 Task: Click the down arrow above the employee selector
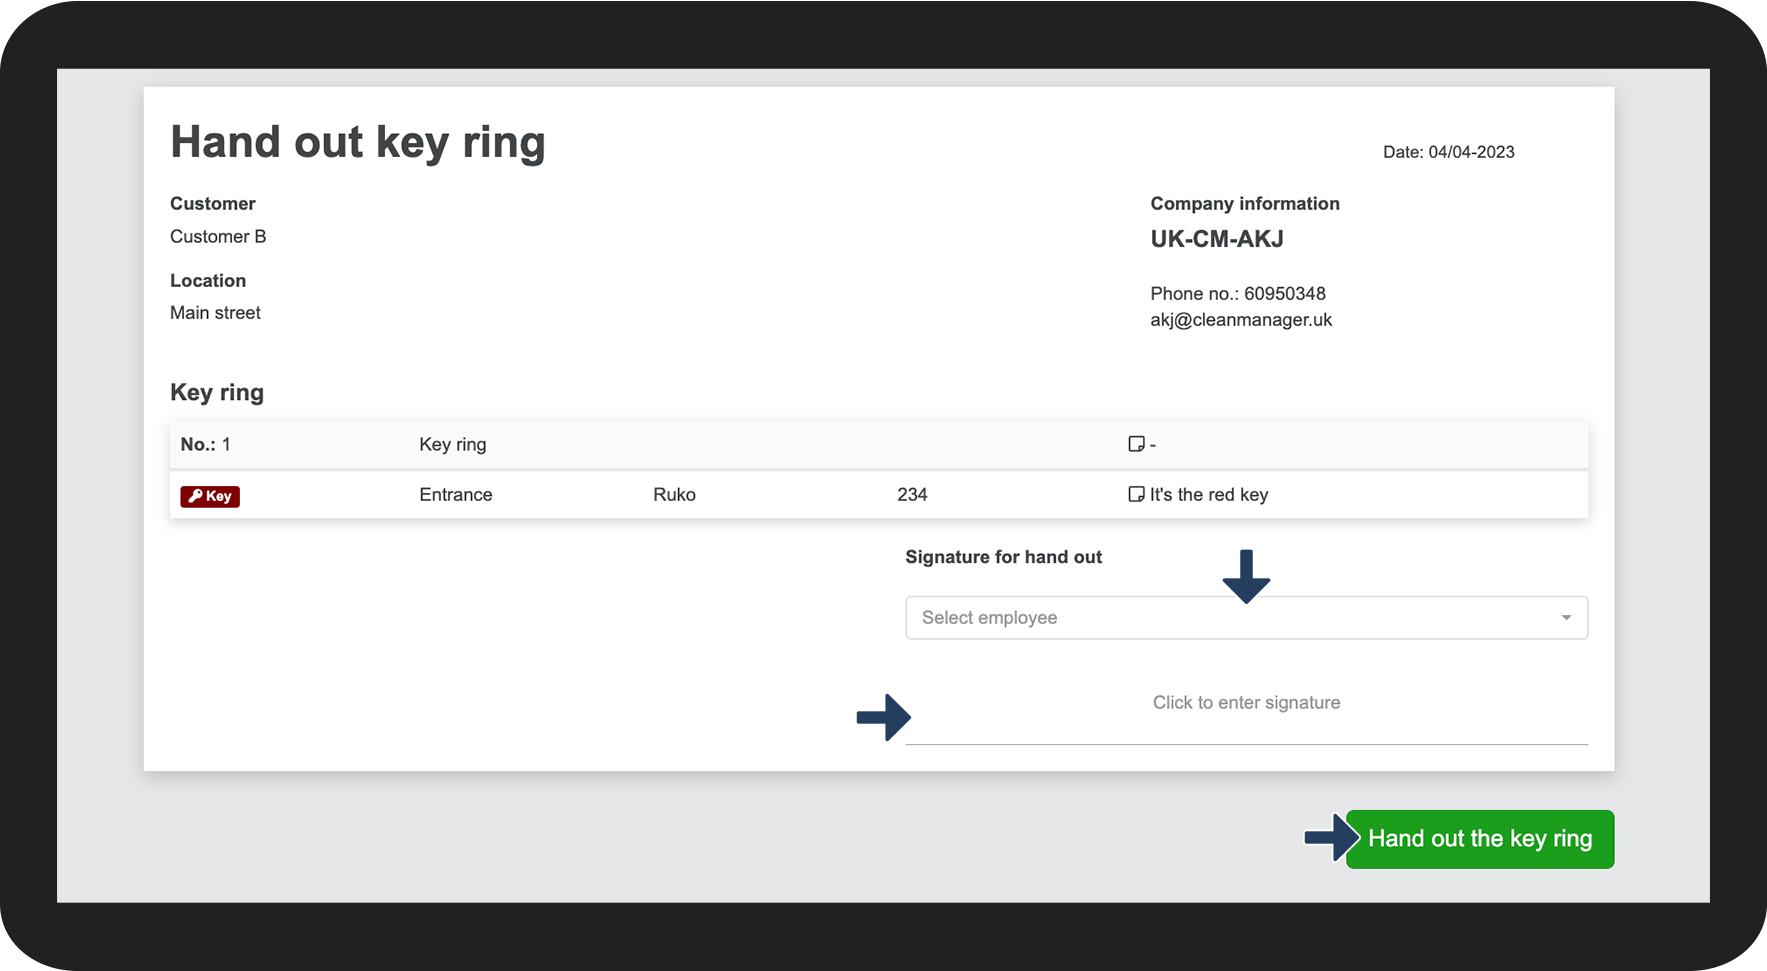(x=1246, y=576)
